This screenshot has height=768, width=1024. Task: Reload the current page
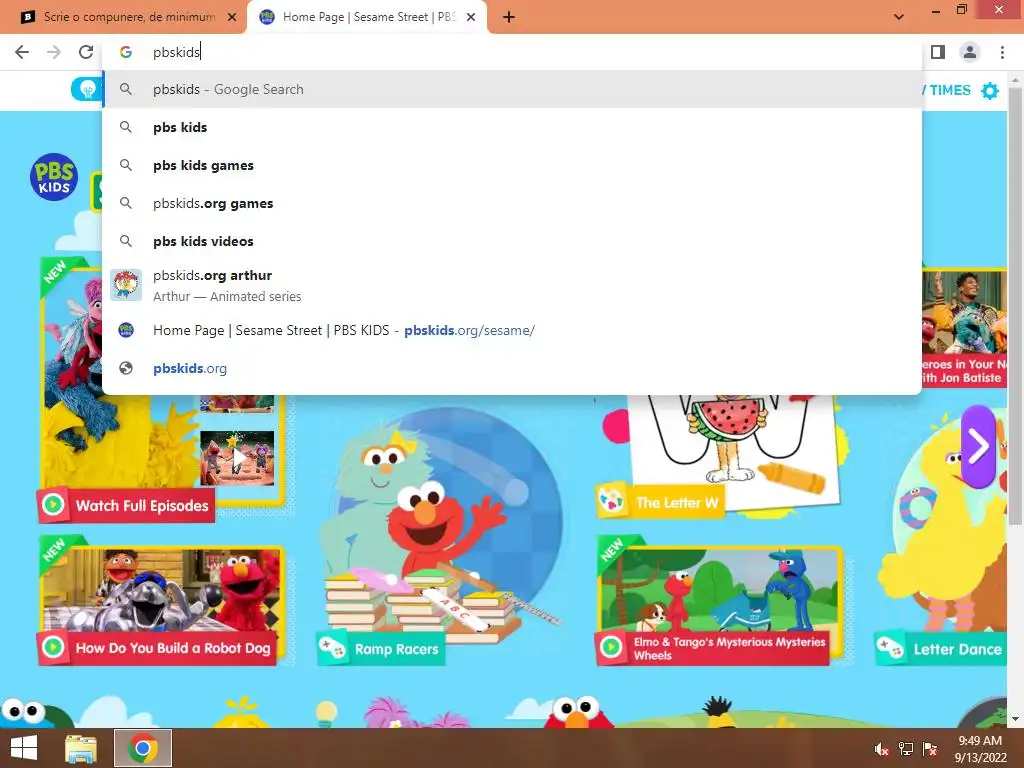[x=86, y=52]
